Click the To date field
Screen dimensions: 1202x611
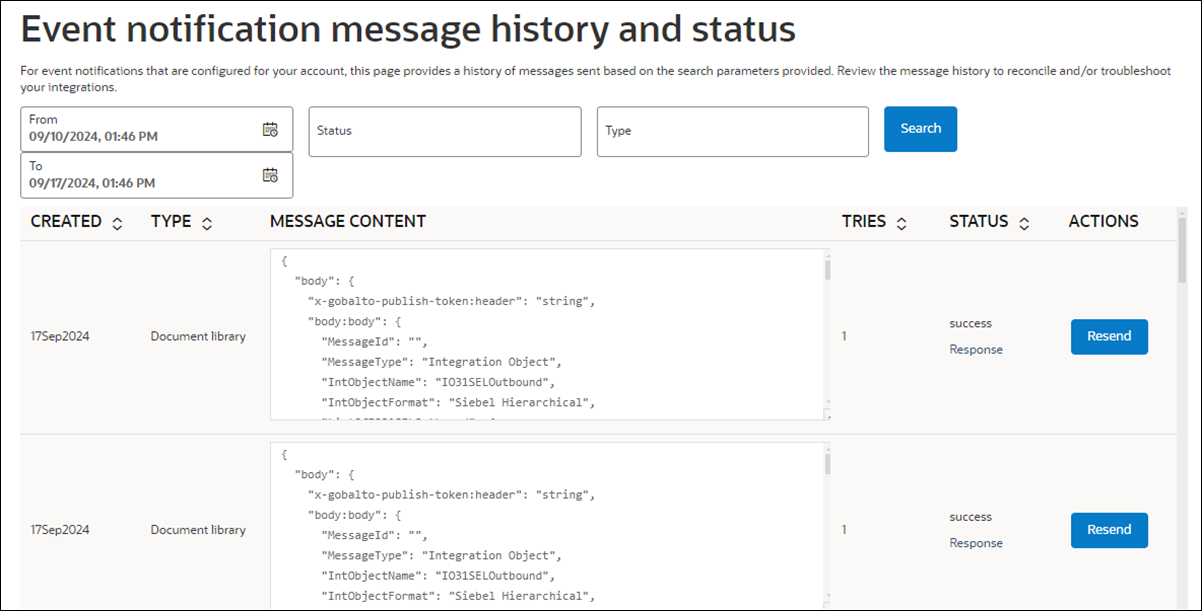pyautogui.click(x=157, y=175)
